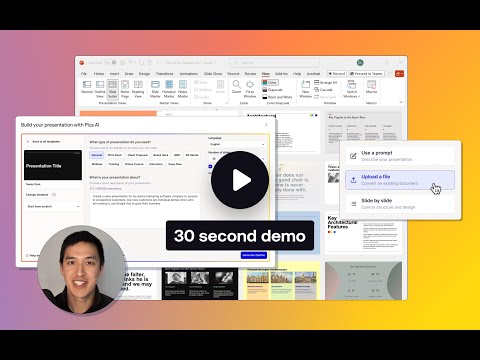This screenshot has height=360, width=480.
Task: Select the Key Architectural Features slide thumbnail
Action: click(x=363, y=233)
